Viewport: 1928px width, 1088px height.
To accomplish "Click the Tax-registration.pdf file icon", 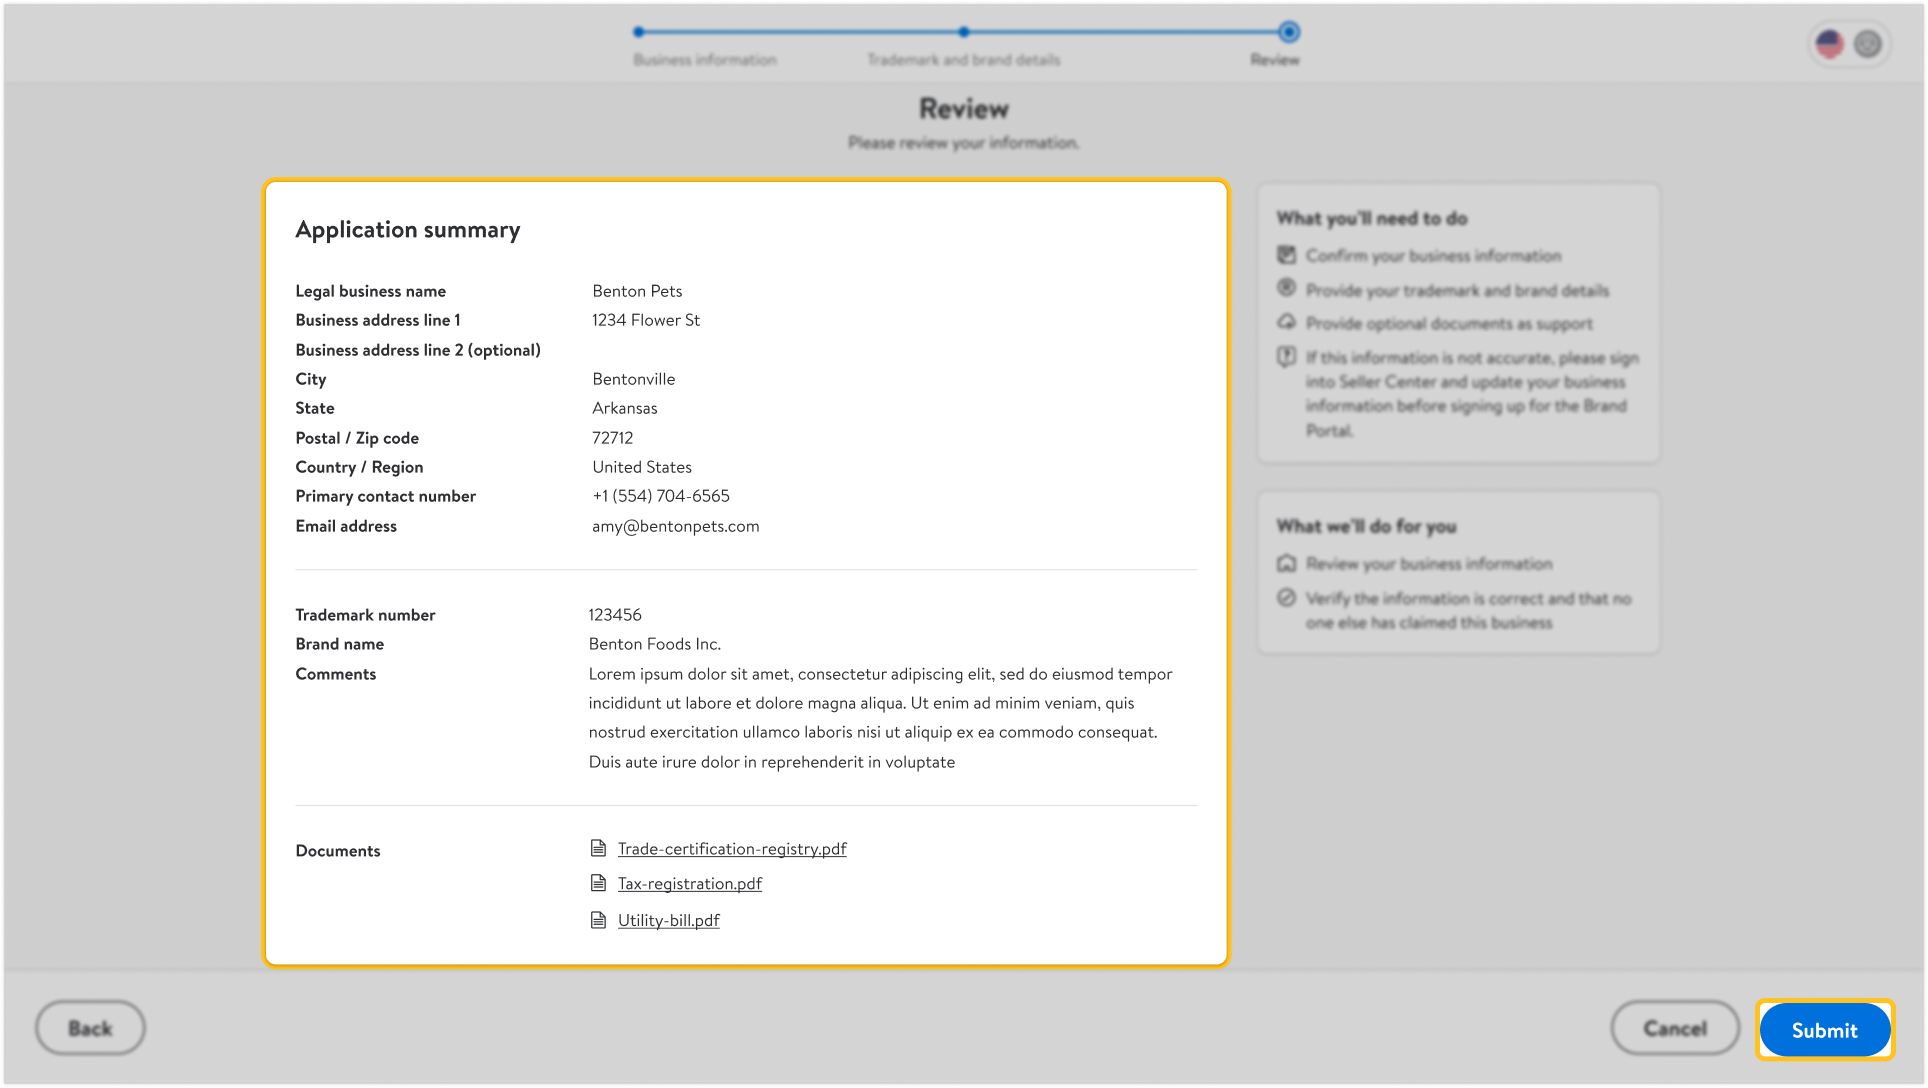I will pyautogui.click(x=598, y=884).
